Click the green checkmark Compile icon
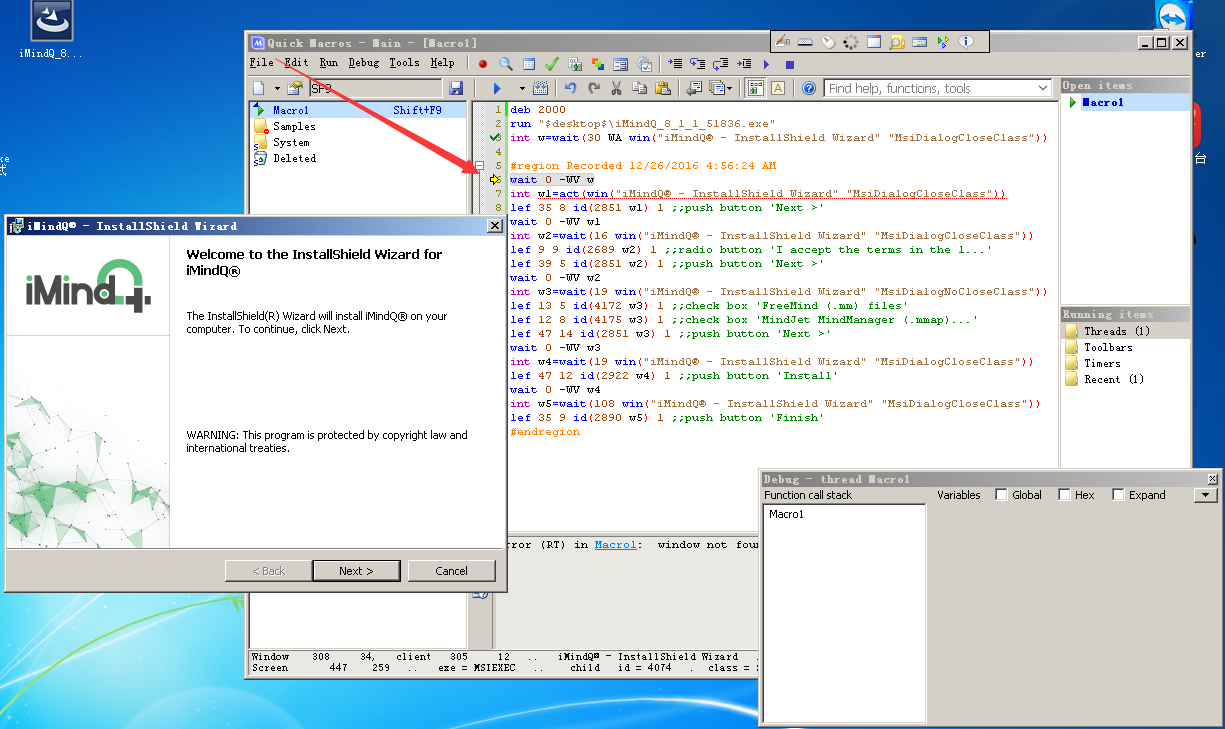The height and width of the screenshot is (729, 1225). 552,63
